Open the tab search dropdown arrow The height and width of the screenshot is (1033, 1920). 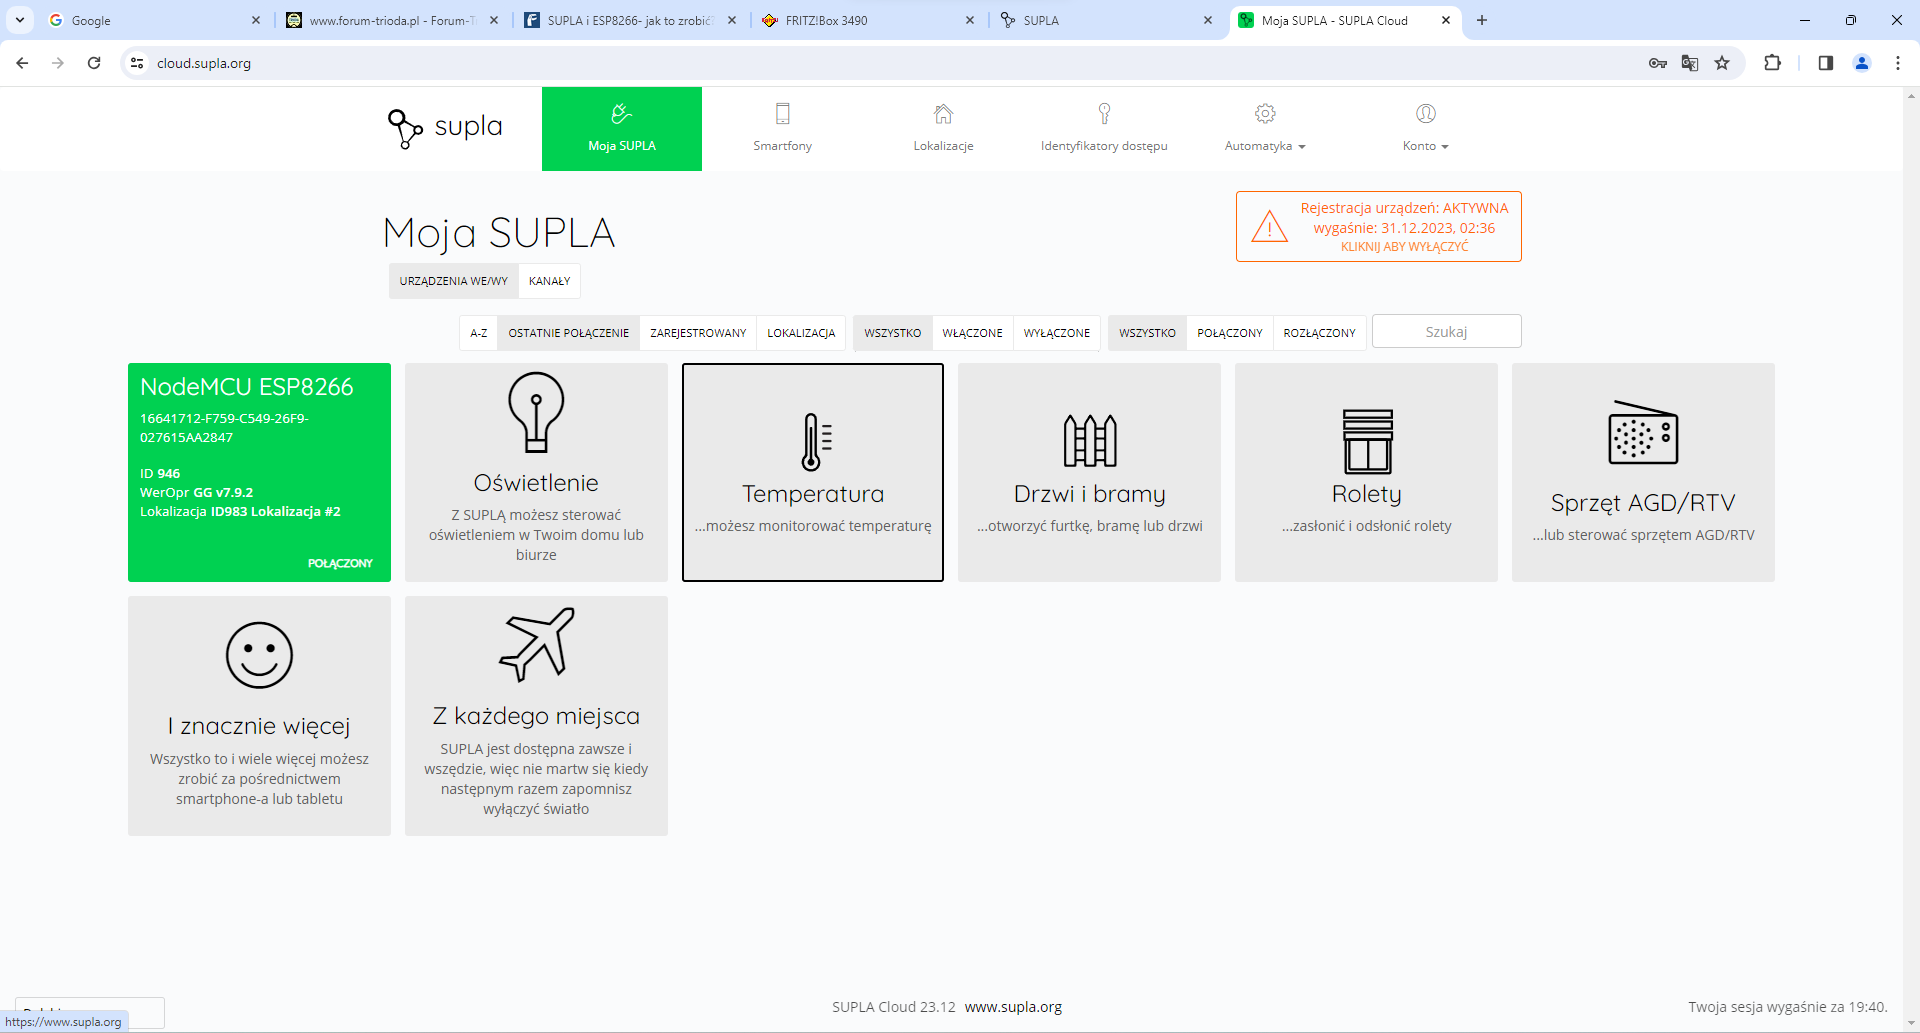pos(19,20)
